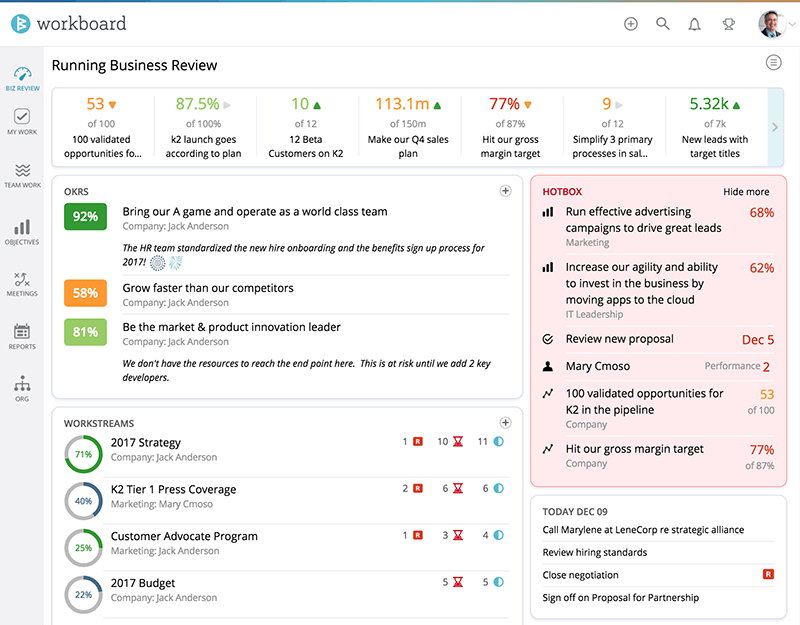Click check icon next to Review new proposal
800x625 pixels.
[x=548, y=339]
